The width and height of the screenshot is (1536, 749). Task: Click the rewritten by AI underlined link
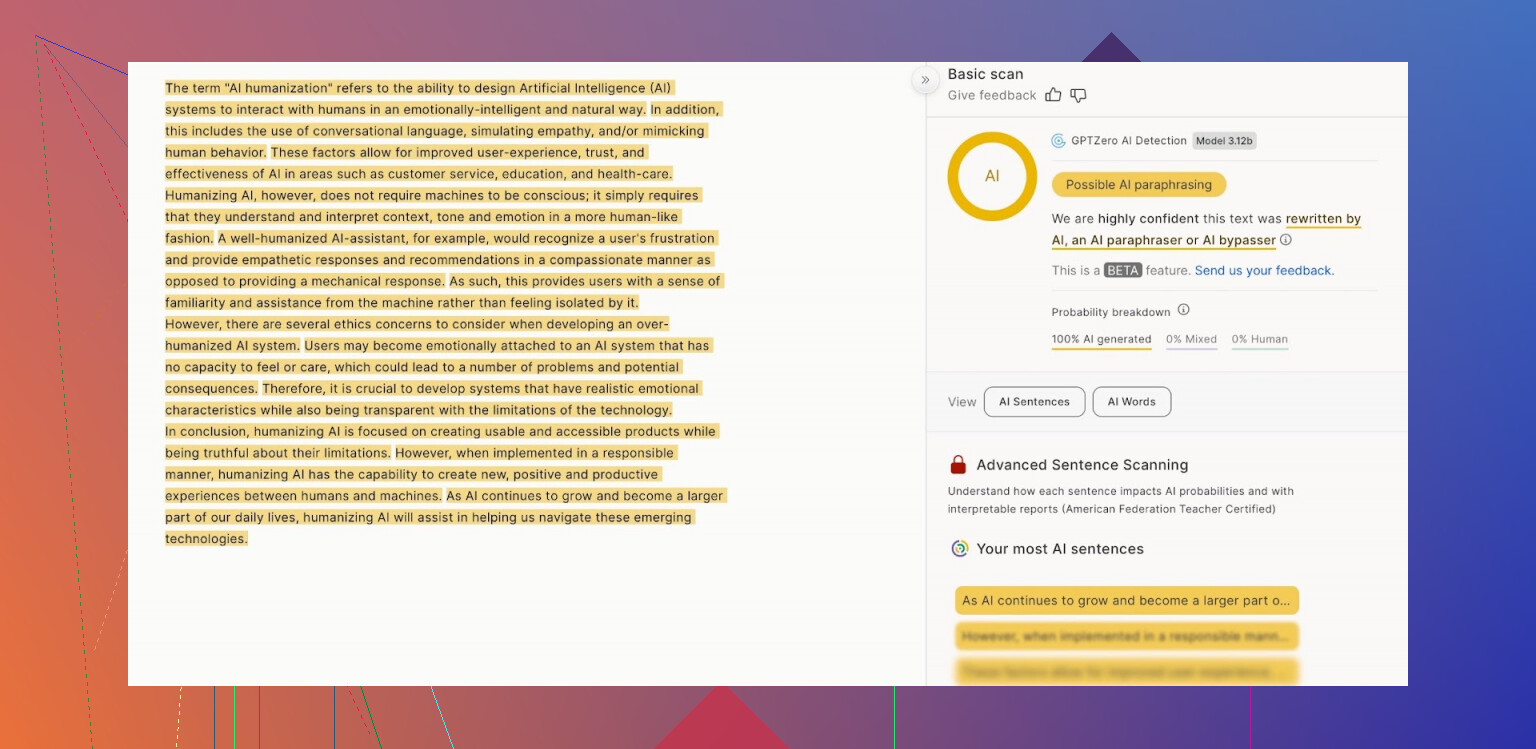click(1323, 219)
